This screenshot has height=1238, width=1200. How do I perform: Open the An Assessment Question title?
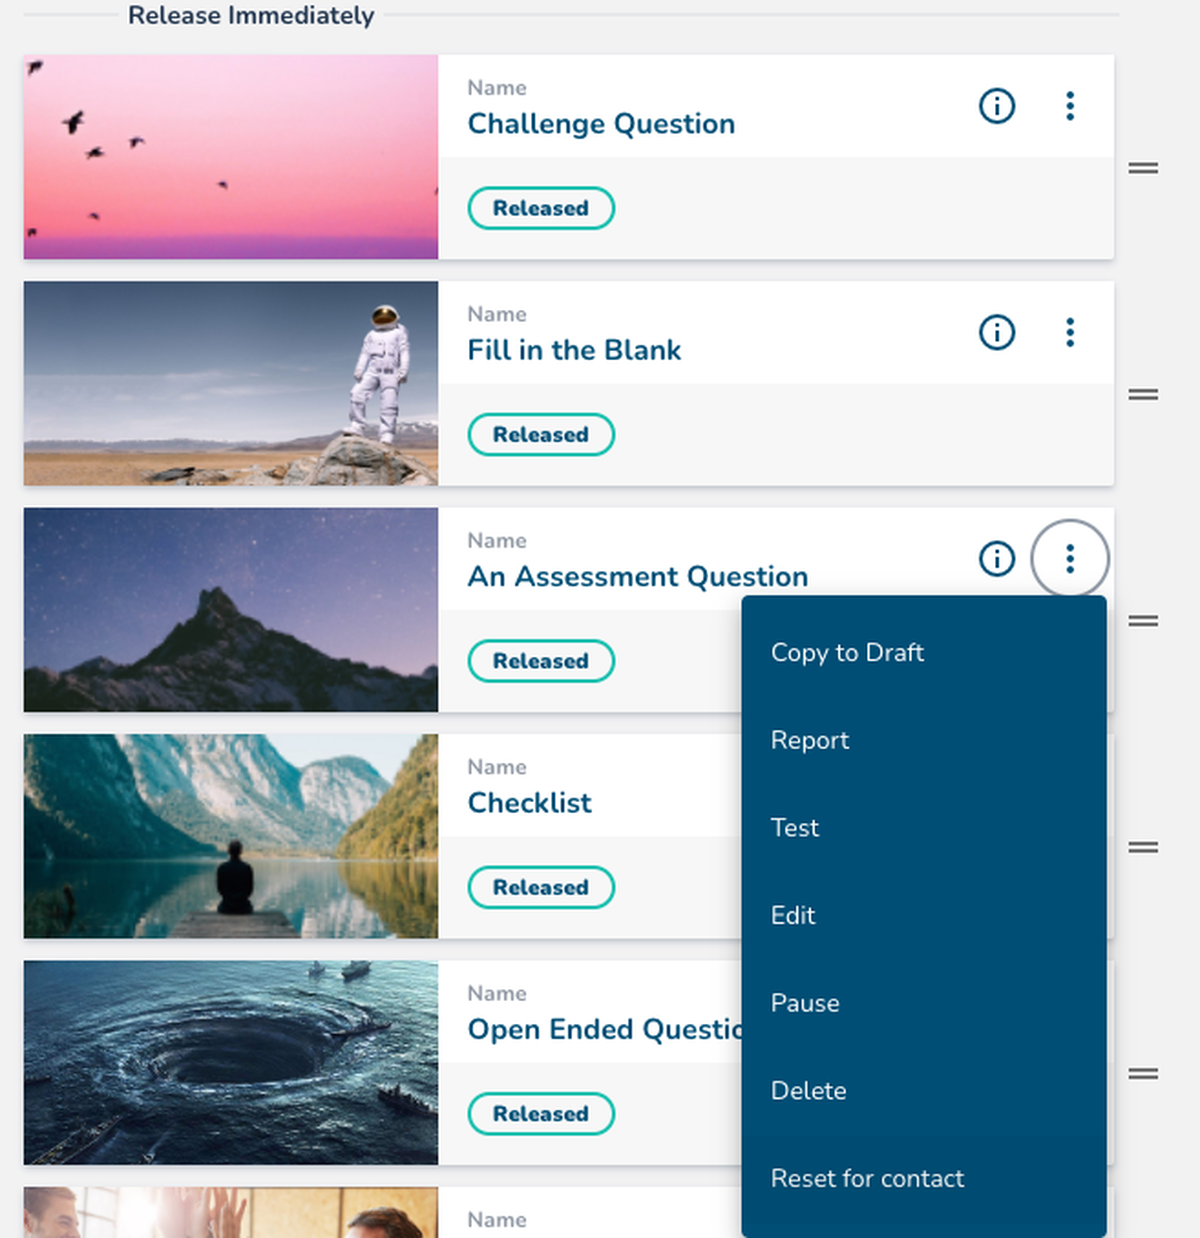[638, 577]
